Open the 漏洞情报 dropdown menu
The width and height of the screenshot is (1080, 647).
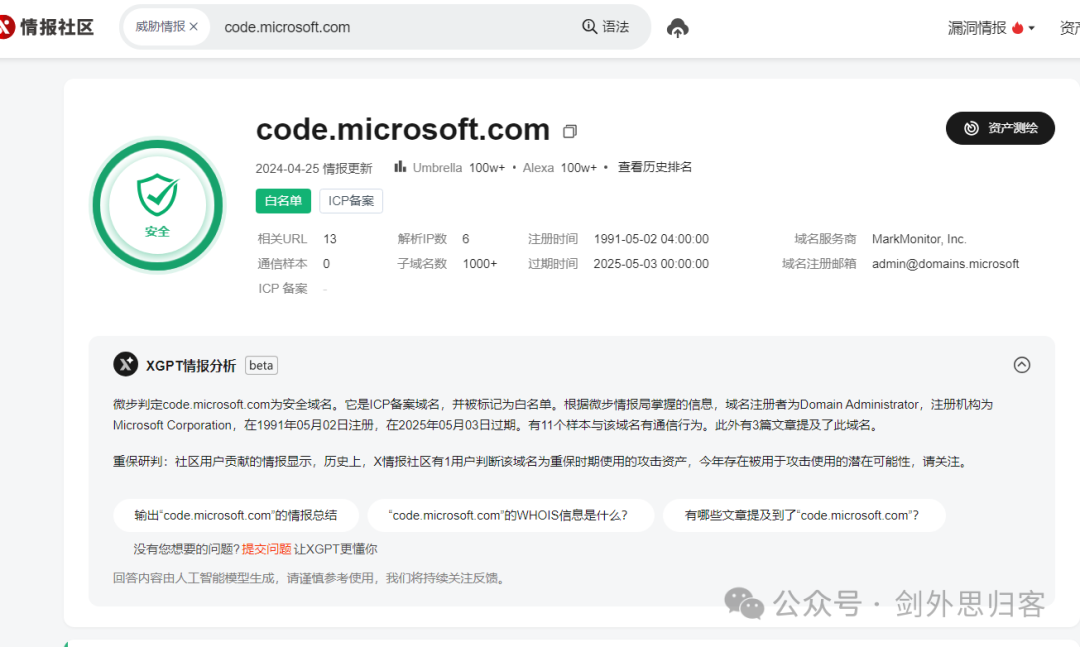(991, 28)
